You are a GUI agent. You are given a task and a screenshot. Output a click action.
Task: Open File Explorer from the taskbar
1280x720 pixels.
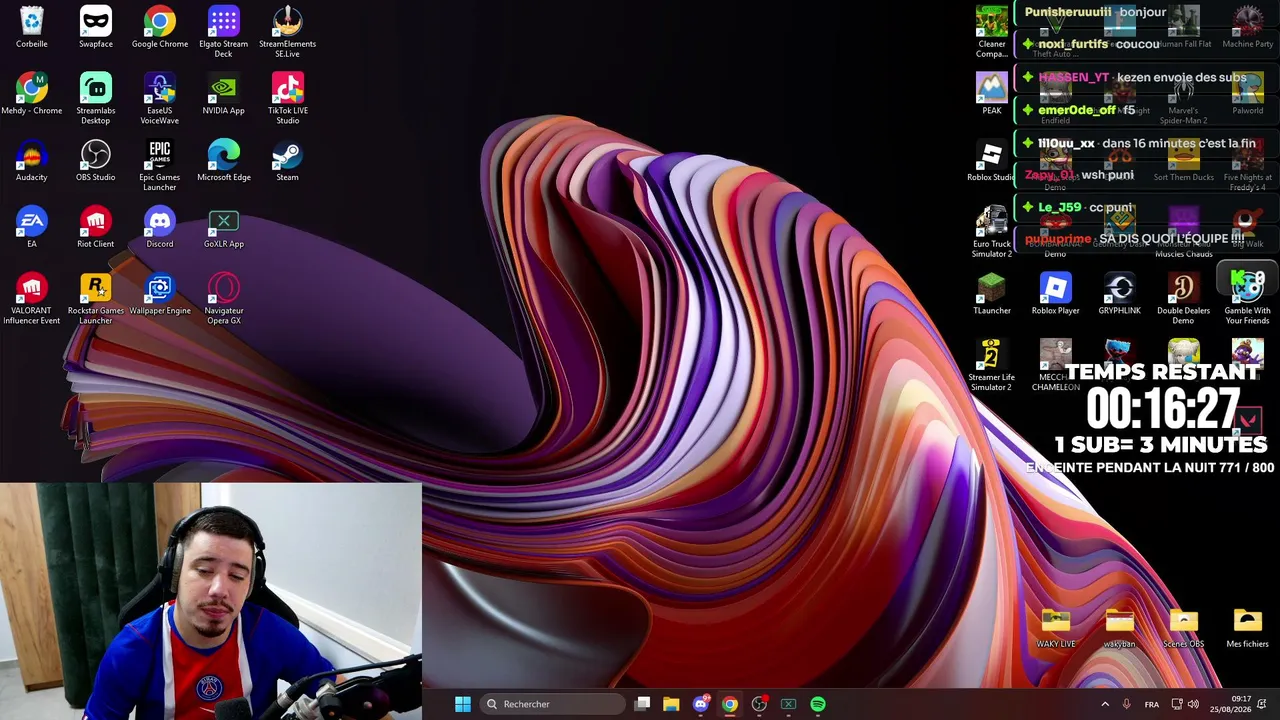(x=671, y=704)
